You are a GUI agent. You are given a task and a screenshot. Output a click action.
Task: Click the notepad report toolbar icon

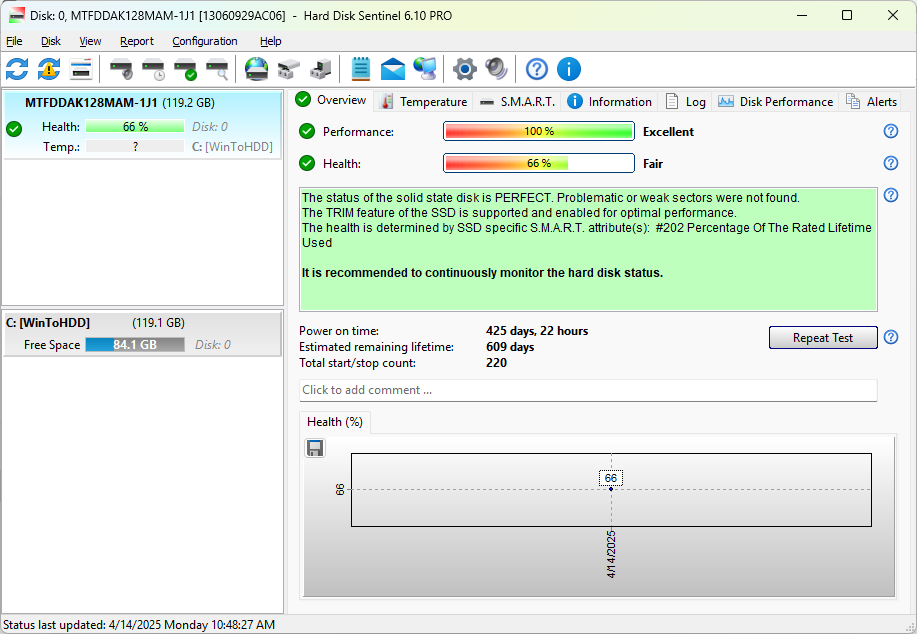tap(361, 69)
